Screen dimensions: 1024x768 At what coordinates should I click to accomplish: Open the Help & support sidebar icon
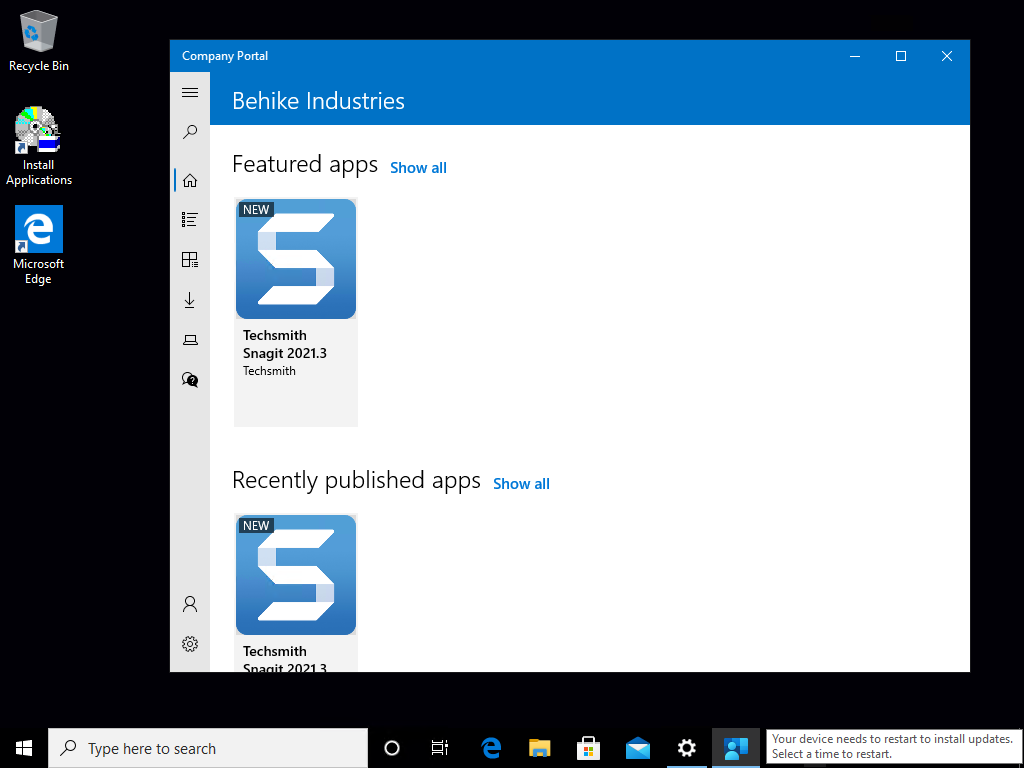pos(190,379)
